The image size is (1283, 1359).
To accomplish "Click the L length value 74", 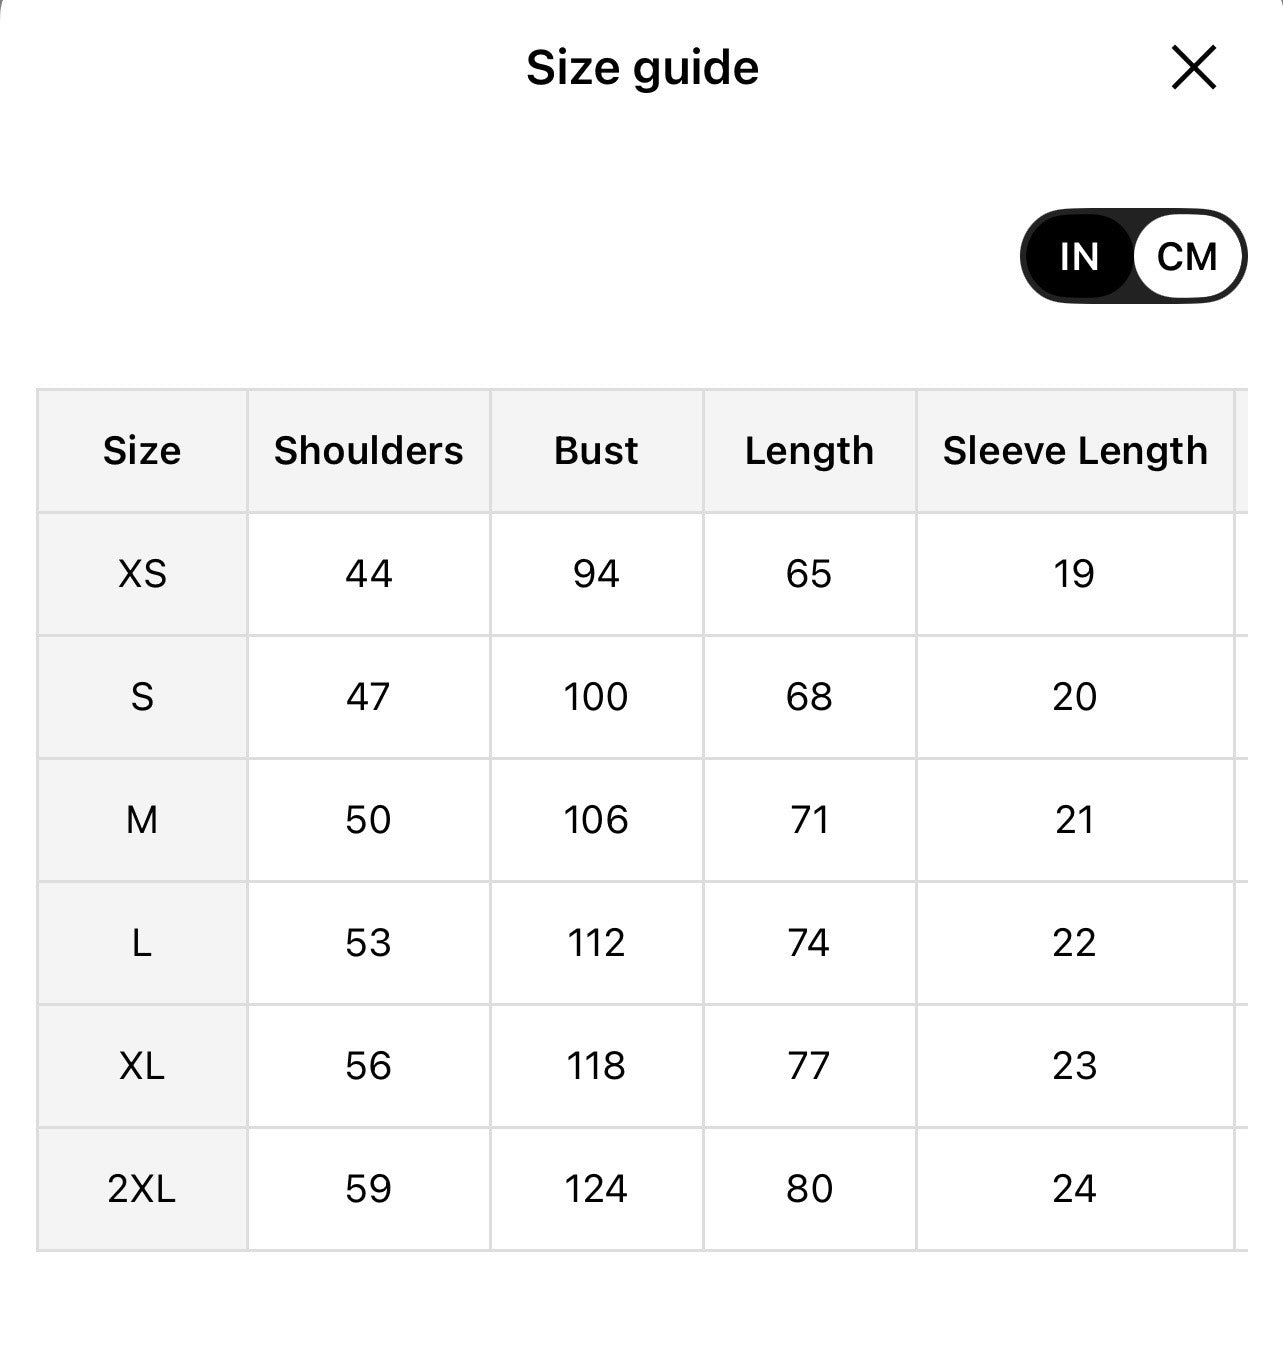I will click(809, 943).
